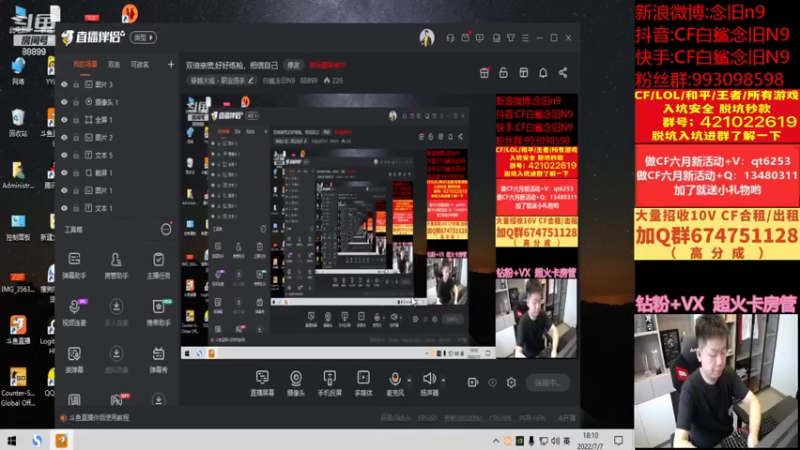800x450 pixels.
Task: Select the 文本 5 source row
Action: coord(116,155)
